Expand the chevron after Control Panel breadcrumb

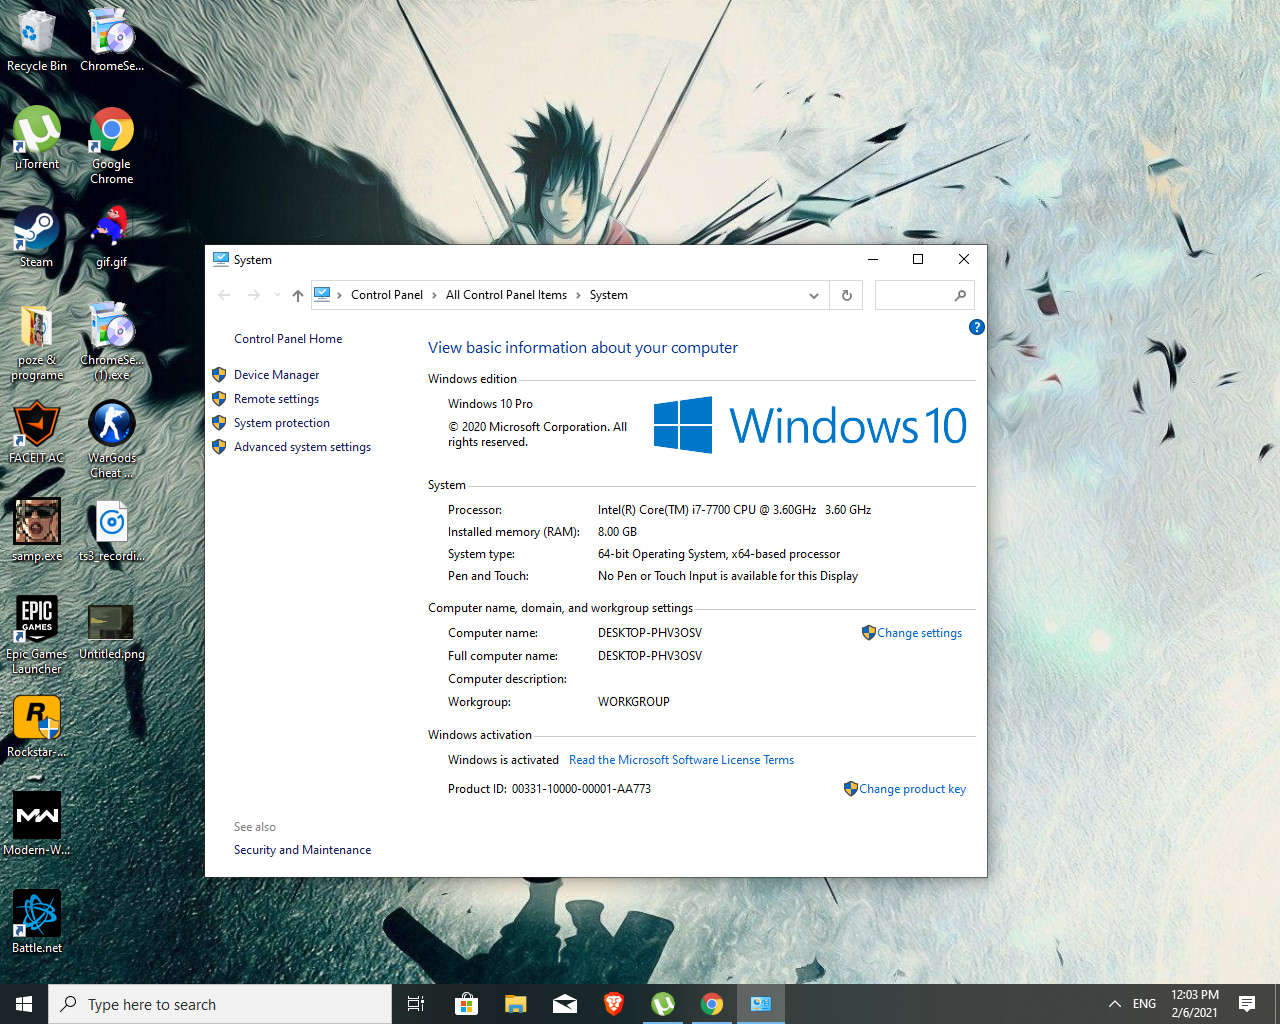coord(434,295)
